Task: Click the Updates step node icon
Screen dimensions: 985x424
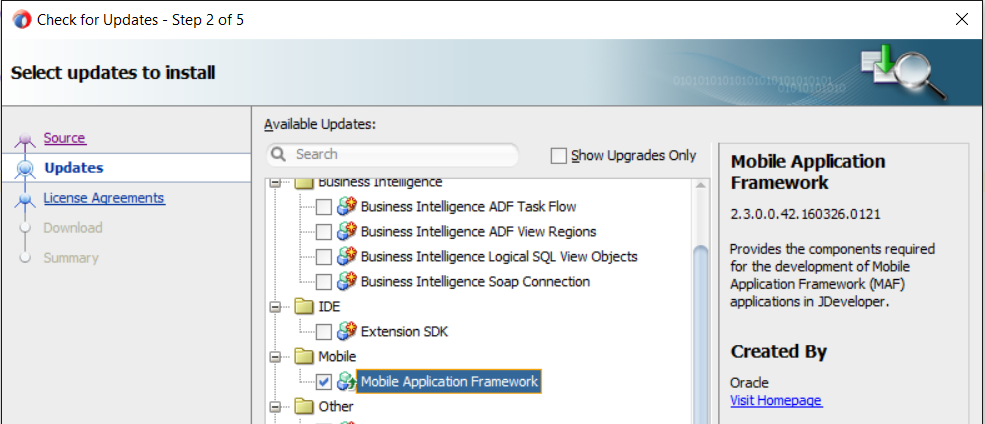Action: click(25, 168)
